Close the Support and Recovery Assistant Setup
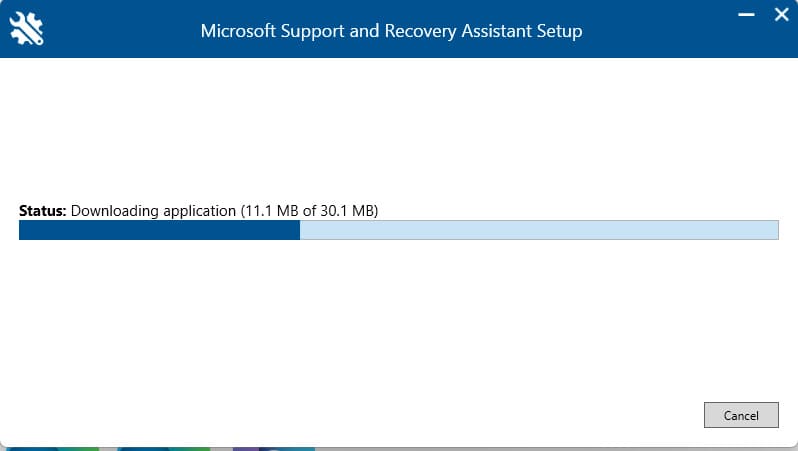This screenshot has width=798, height=451. (x=781, y=15)
